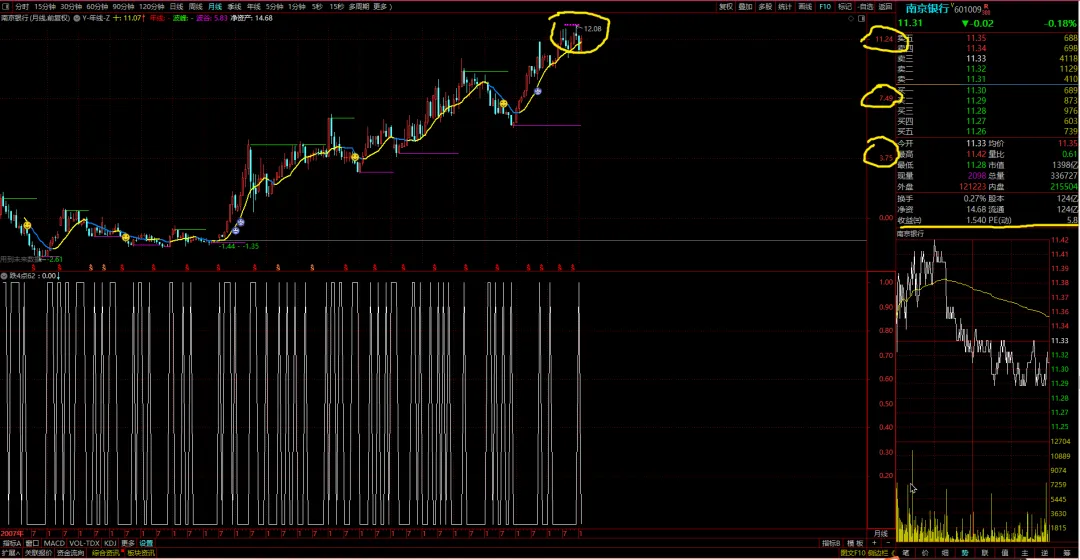
Task: Click the 跌4点62 indicator settings circle
Action: click(x=4, y=276)
